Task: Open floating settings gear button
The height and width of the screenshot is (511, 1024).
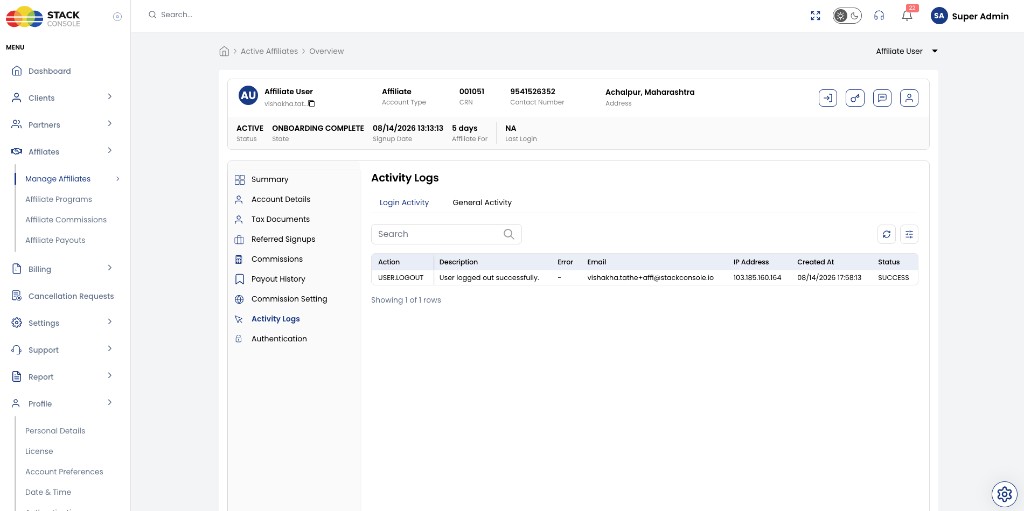Action: tap(1004, 493)
